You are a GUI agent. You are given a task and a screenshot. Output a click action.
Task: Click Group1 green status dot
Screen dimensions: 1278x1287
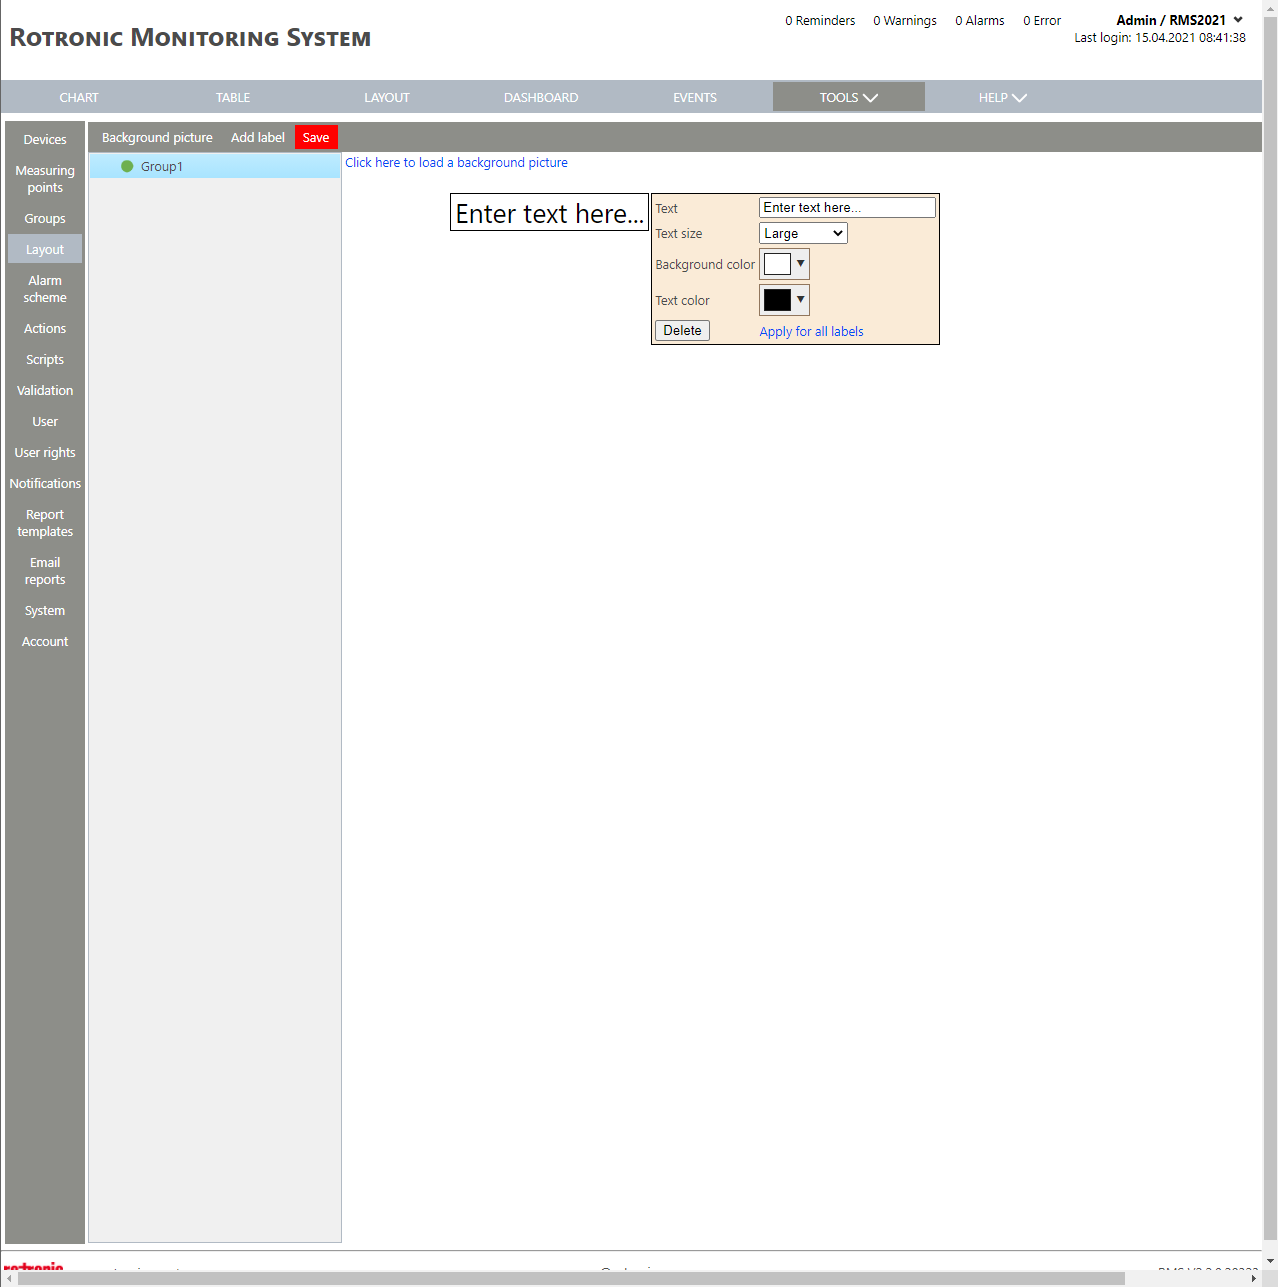pos(127,166)
